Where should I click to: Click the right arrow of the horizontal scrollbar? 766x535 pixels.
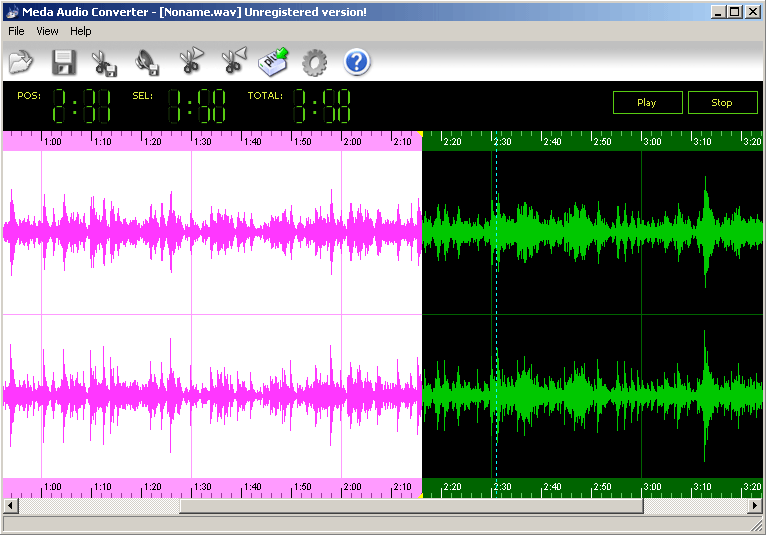point(755,505)
